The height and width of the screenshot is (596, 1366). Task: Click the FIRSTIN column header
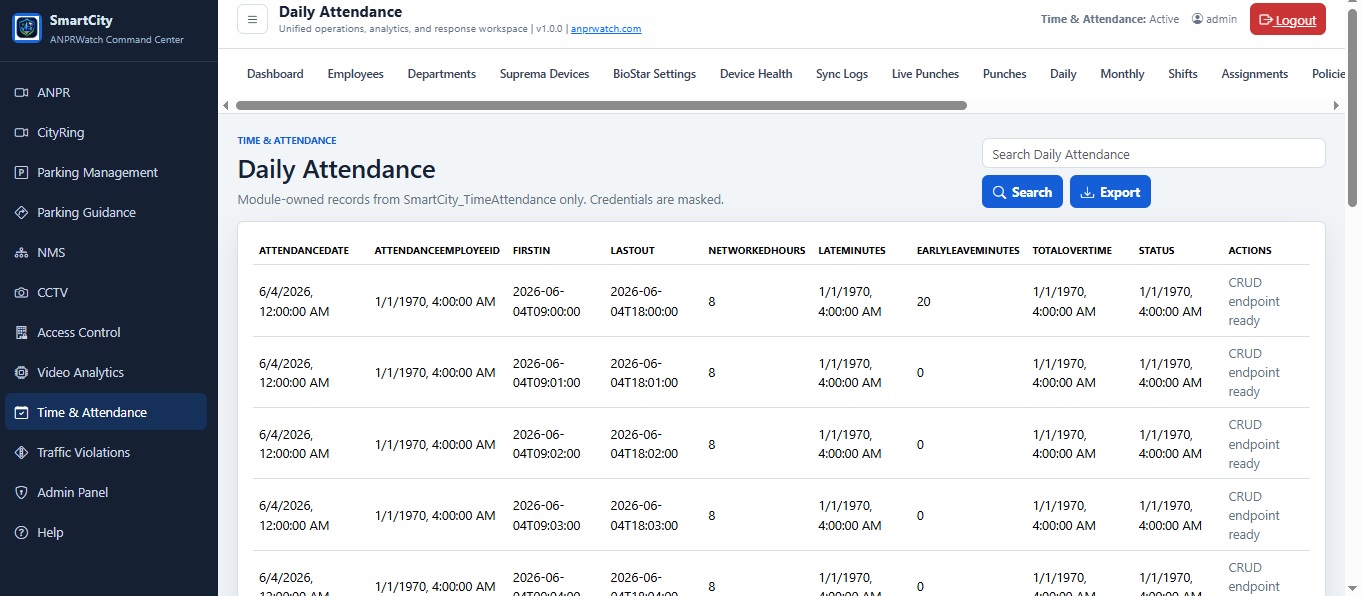pyautogui.click(x=531, y=250)
